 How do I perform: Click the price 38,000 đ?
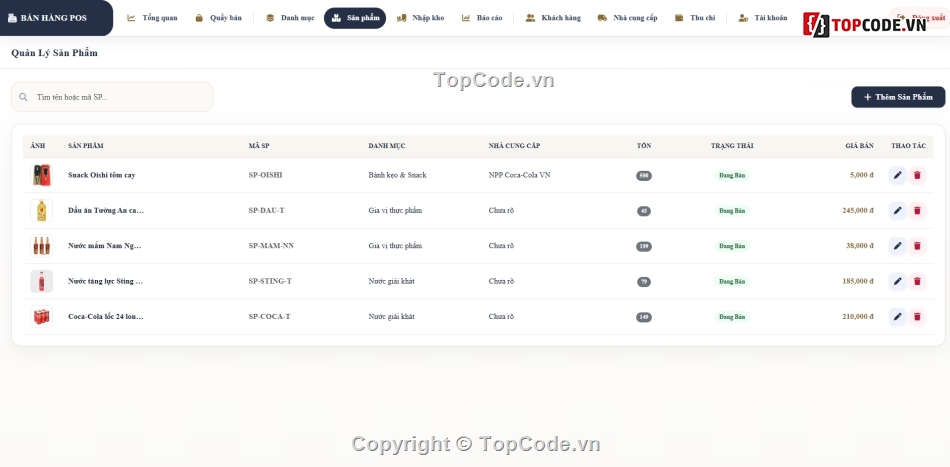[x=860, y=246]
